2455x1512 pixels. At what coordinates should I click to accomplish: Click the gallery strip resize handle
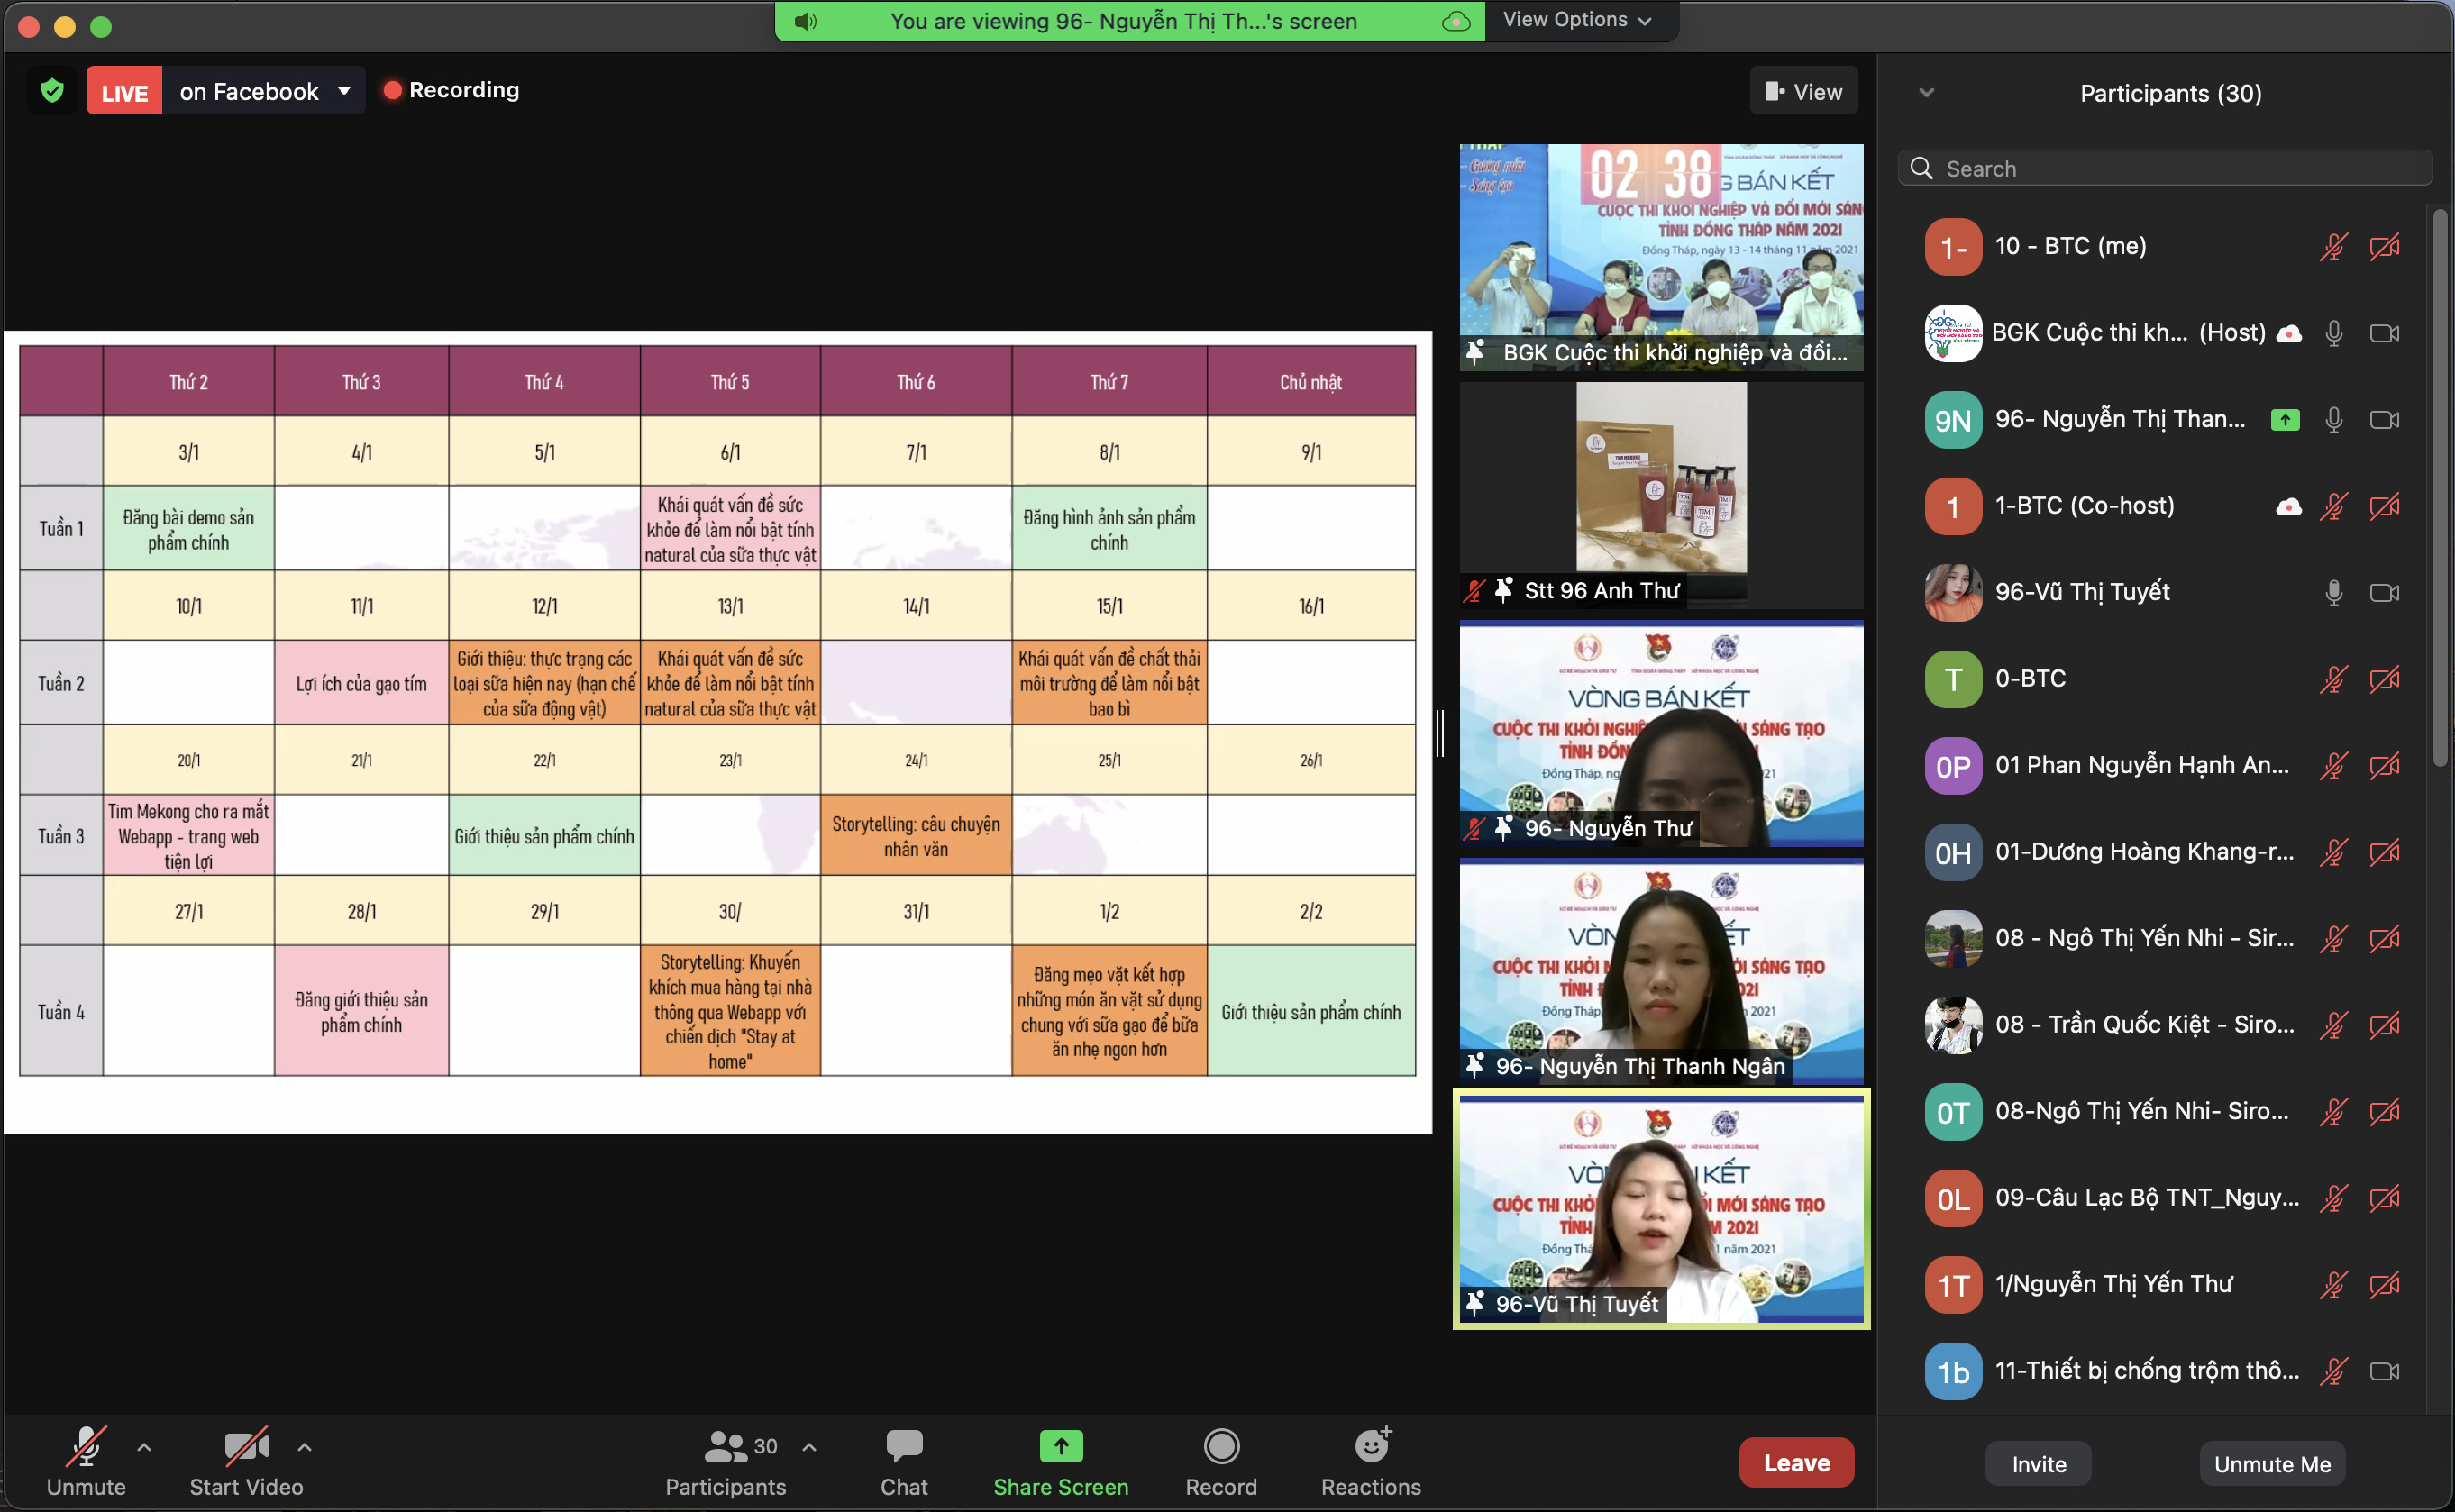point(1441,733)
